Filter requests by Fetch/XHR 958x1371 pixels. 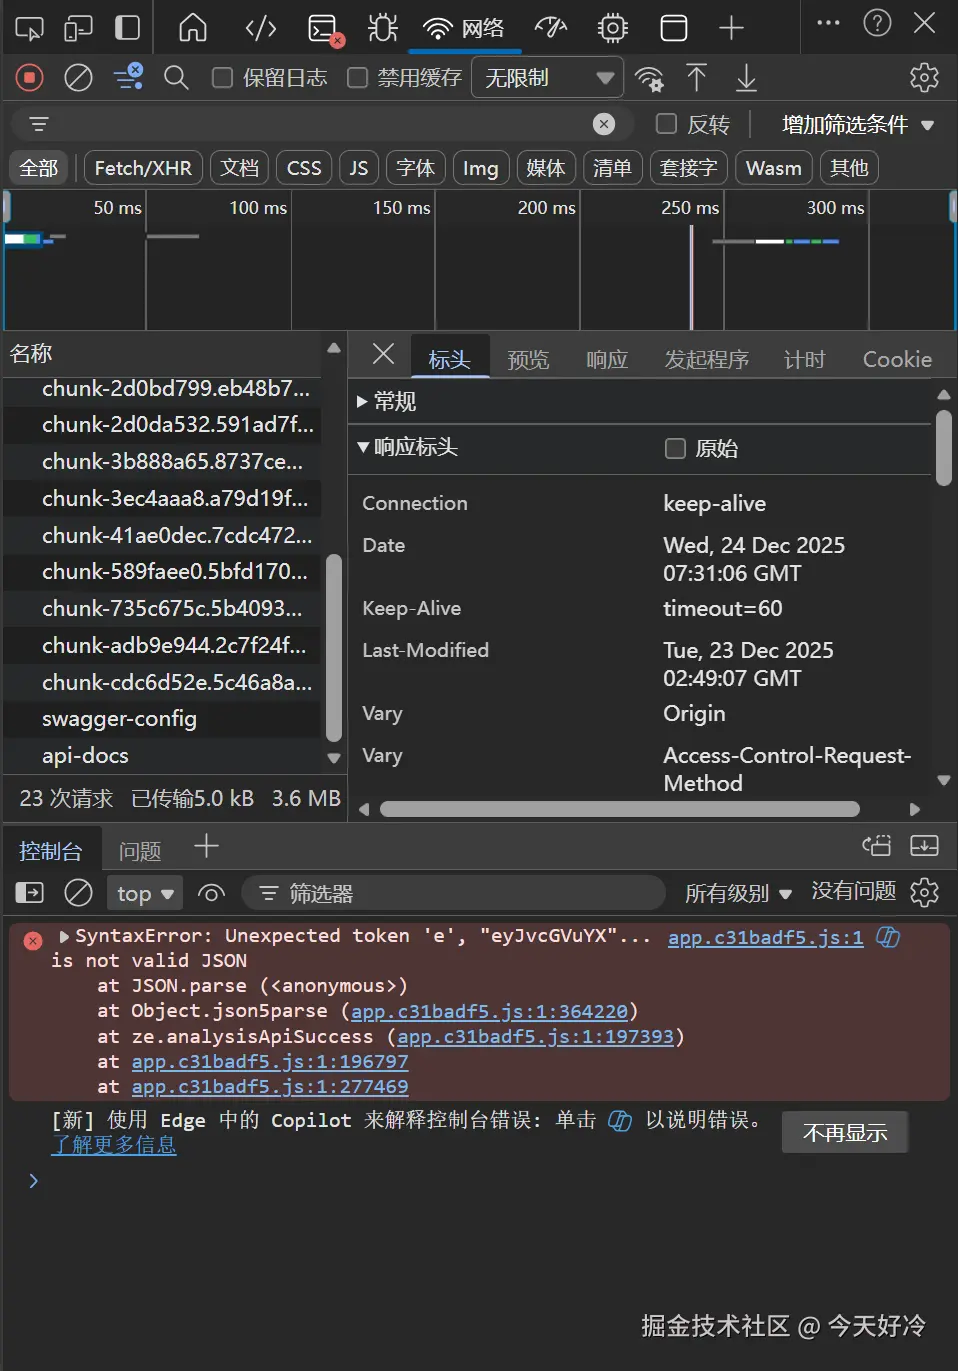[x=143, y=168]
